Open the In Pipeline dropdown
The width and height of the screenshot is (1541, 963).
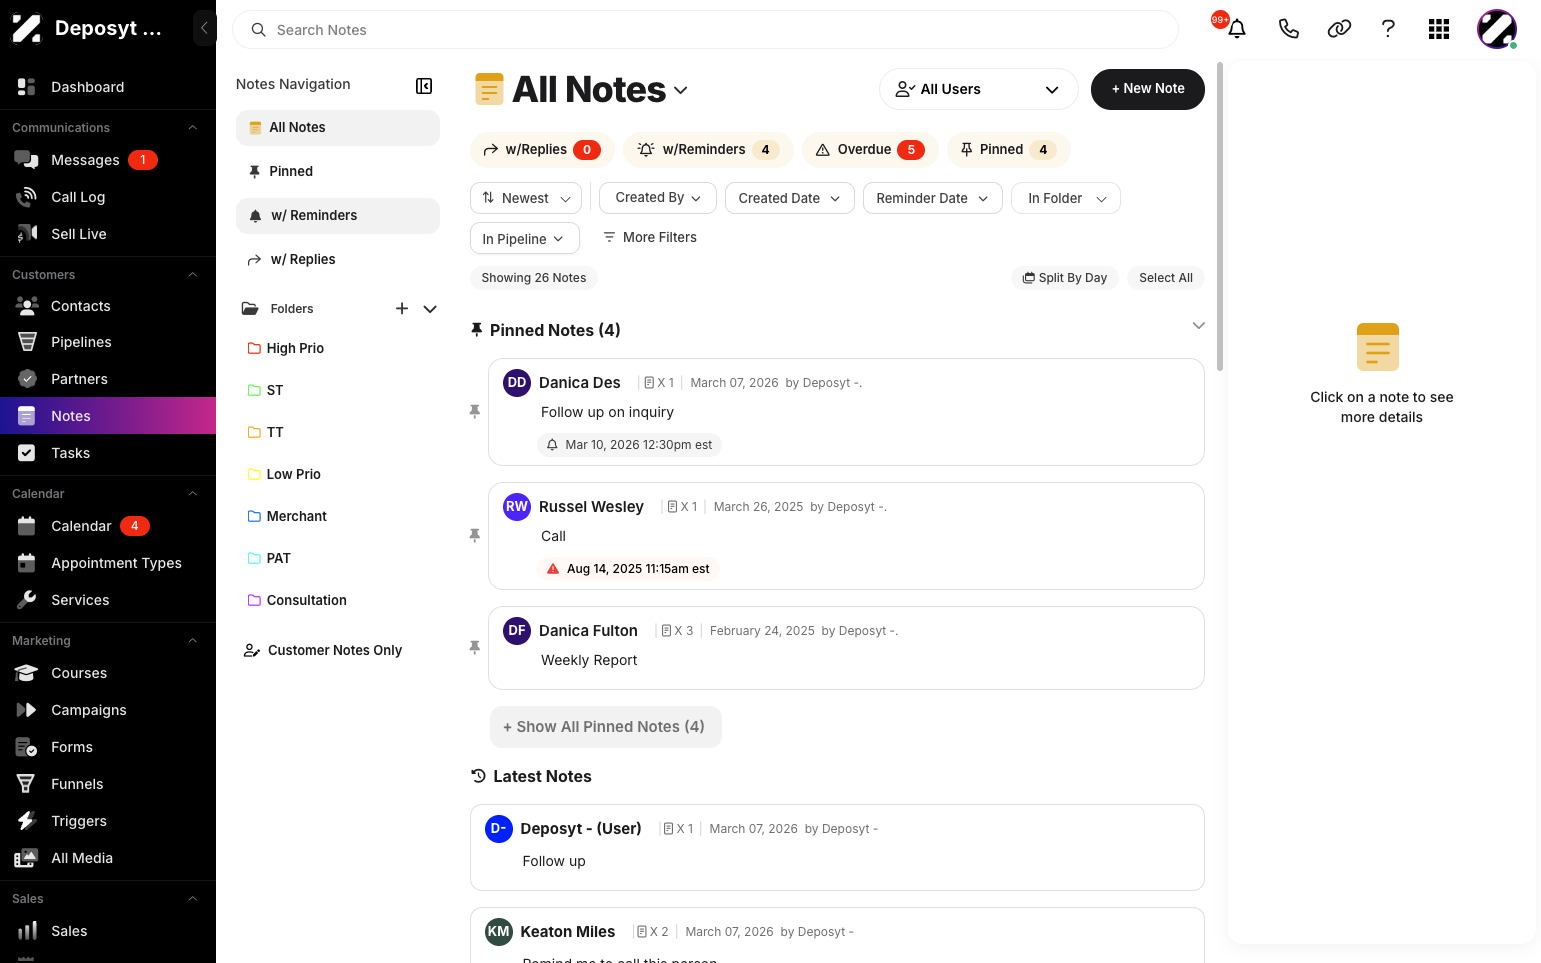pos(525,238)
